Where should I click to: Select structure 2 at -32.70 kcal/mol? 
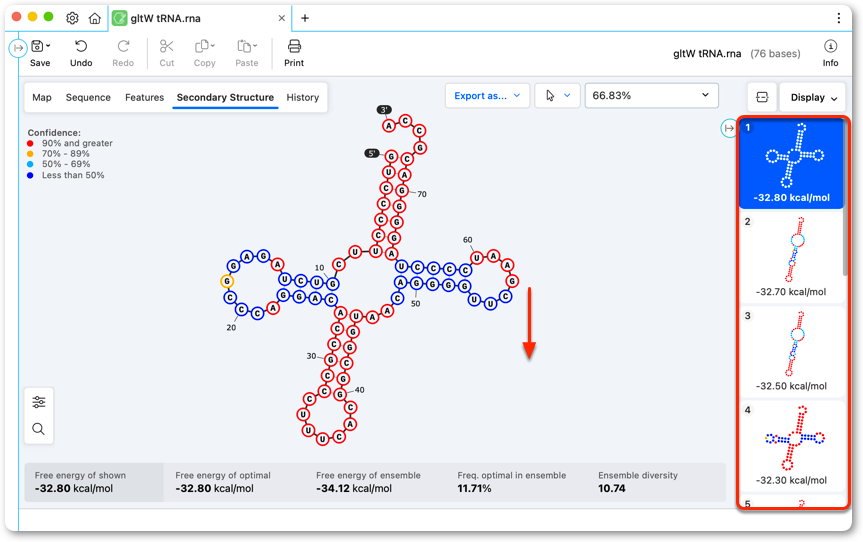791,258
